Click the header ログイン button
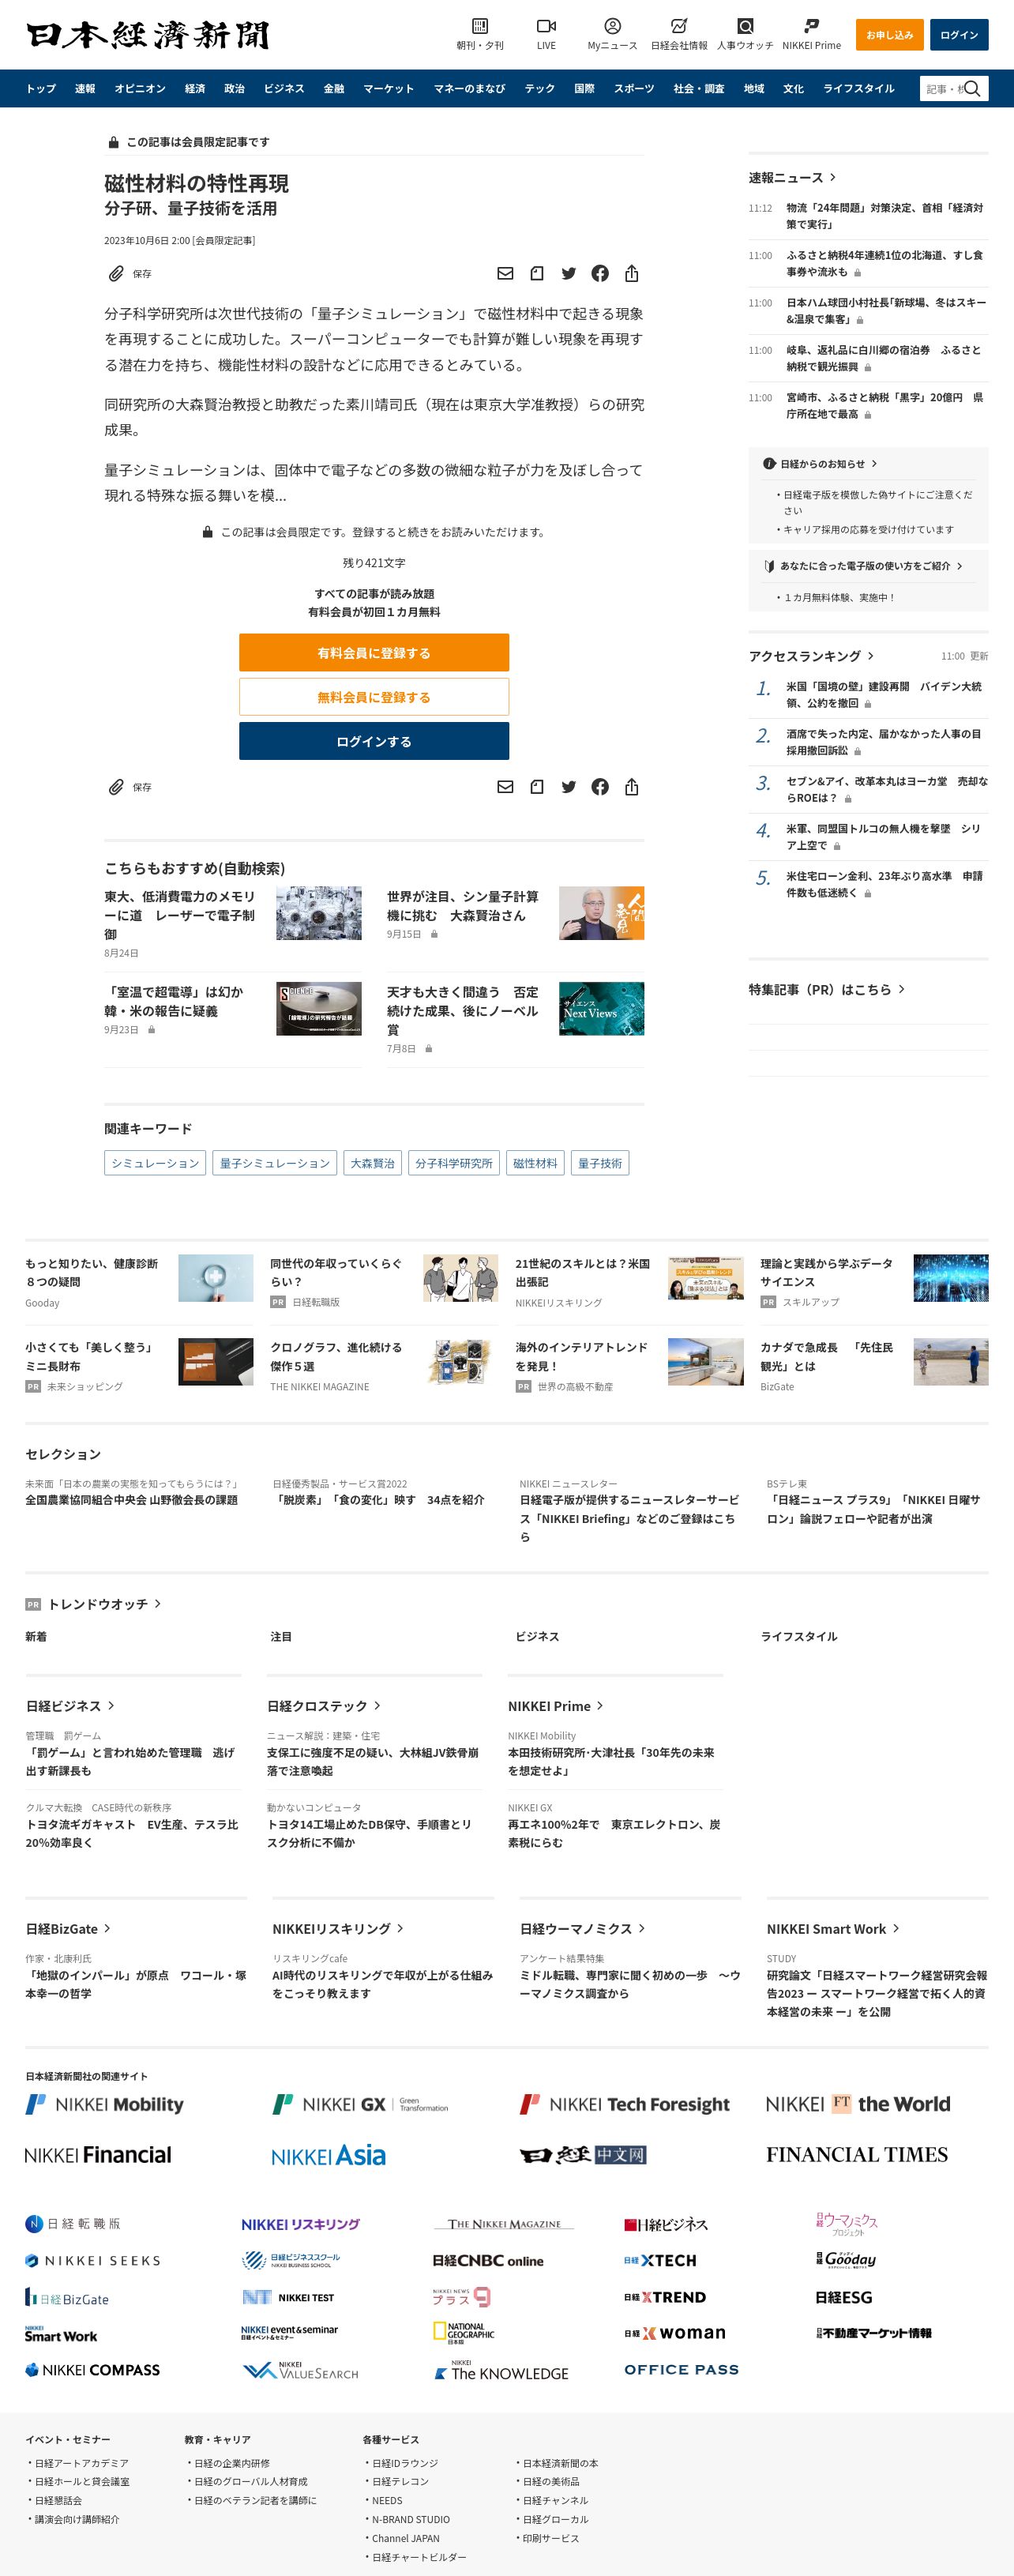This screenshot has height=2576, width=1014. point(959,35)
